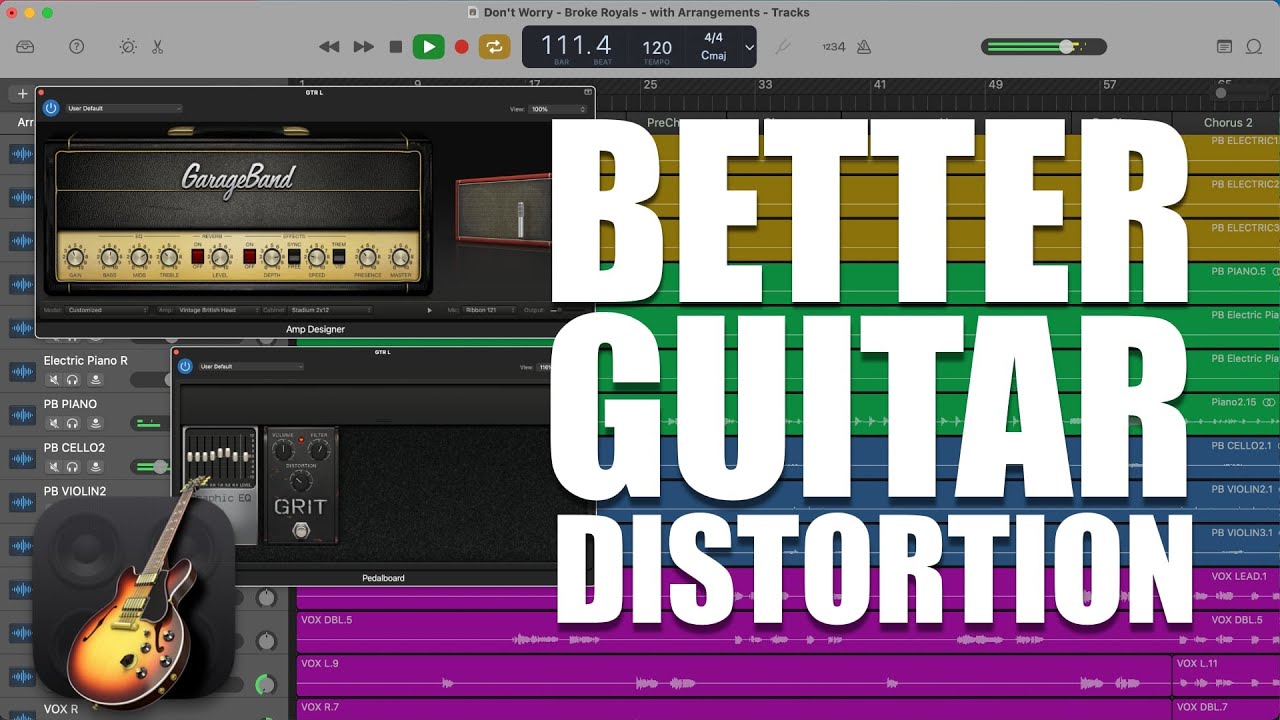
Task: Click the PRESENCE knob on the amp
Action: click(x=367, y=257)
